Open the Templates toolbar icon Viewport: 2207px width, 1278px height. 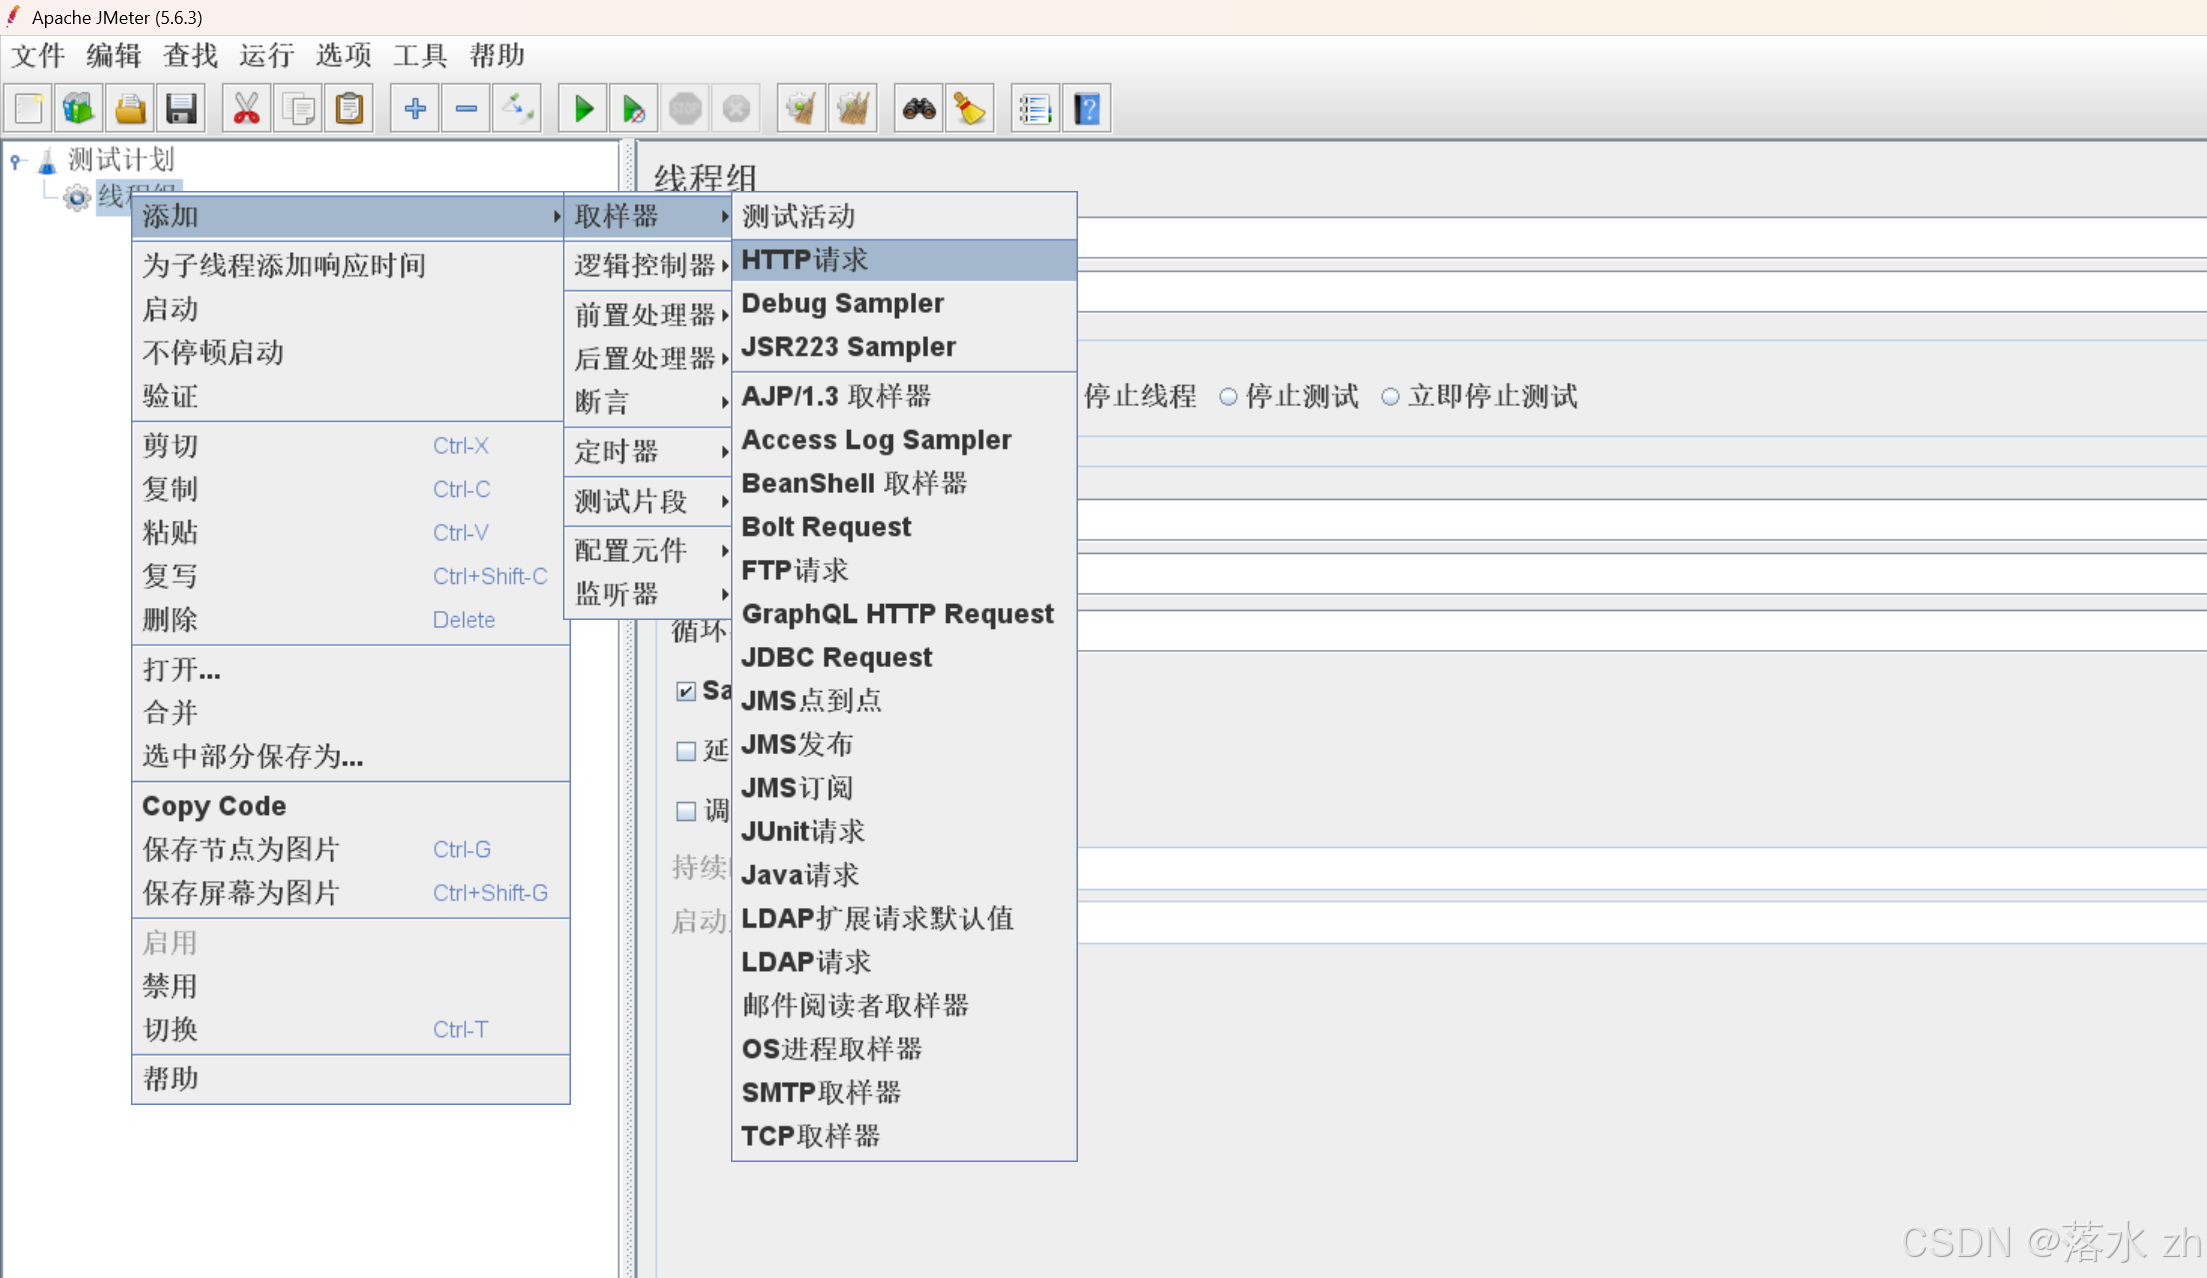click(x=79, y=108)
